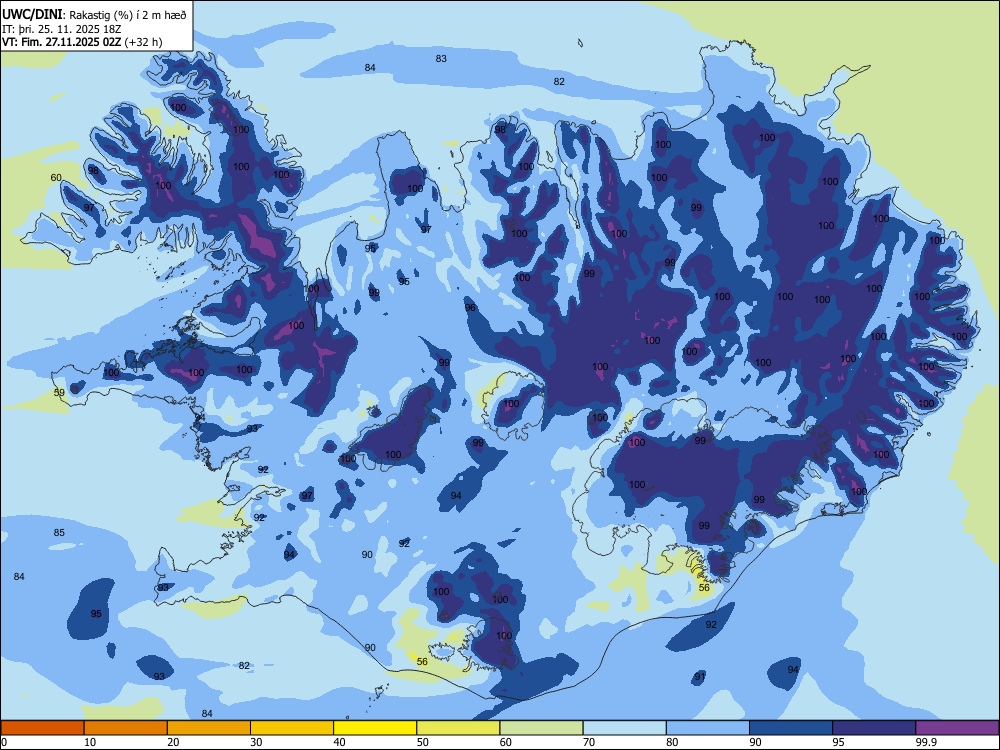Screen dimensions: 1000x750
Task: Click the purple legend swatch above 99.9
Action: point(958,728)
